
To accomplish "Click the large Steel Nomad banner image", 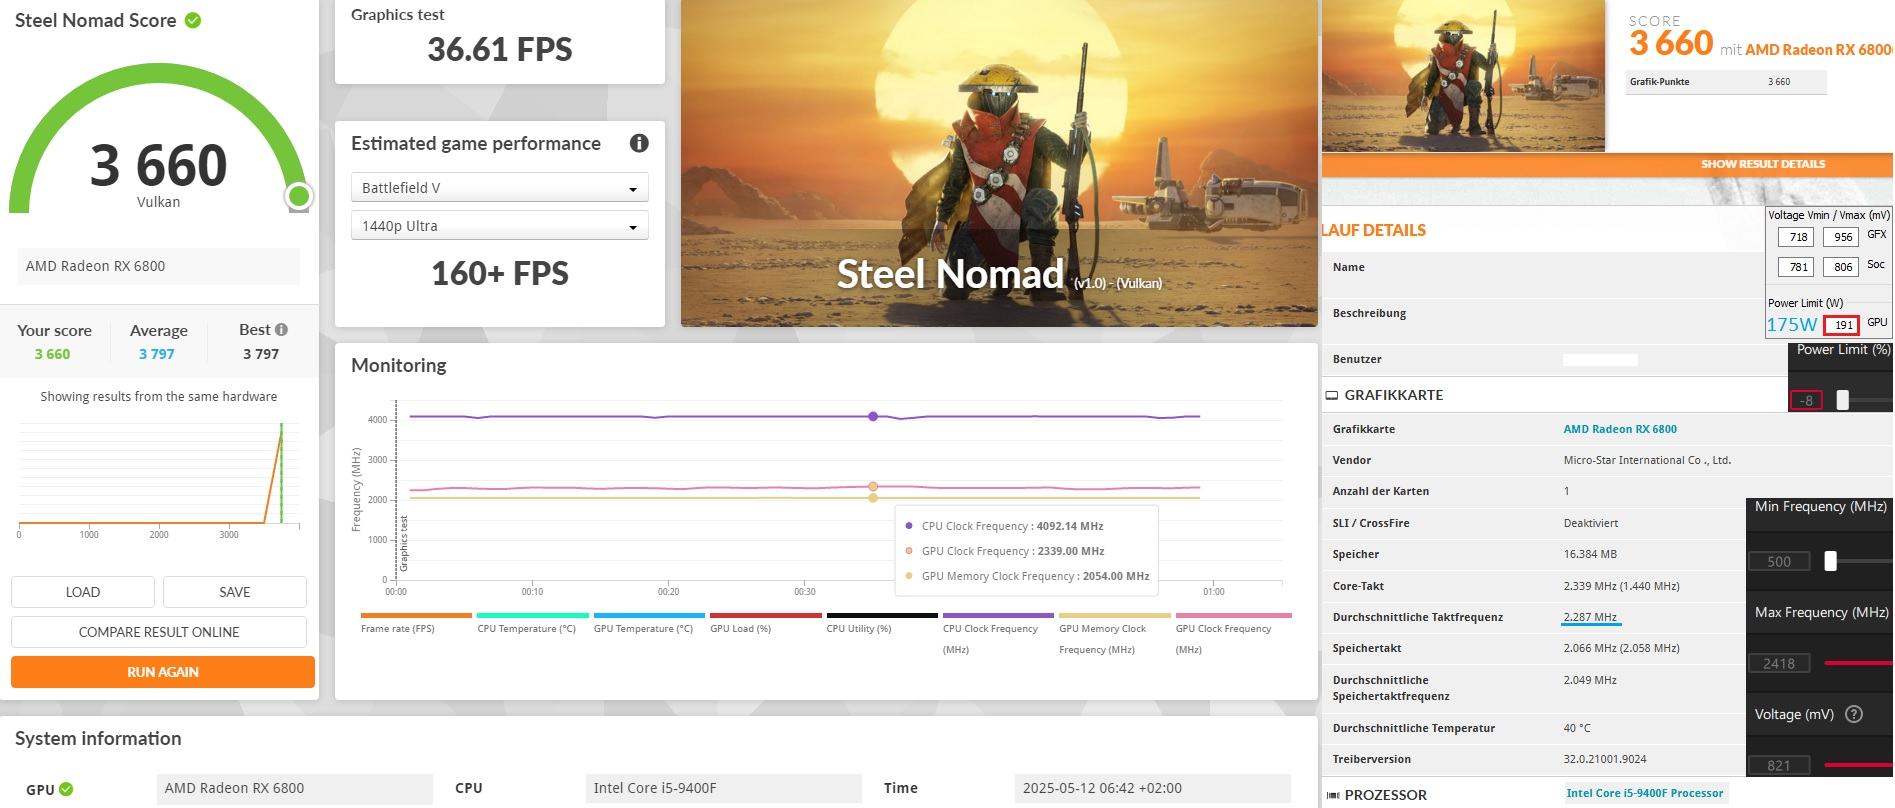I will coord(999,163).
